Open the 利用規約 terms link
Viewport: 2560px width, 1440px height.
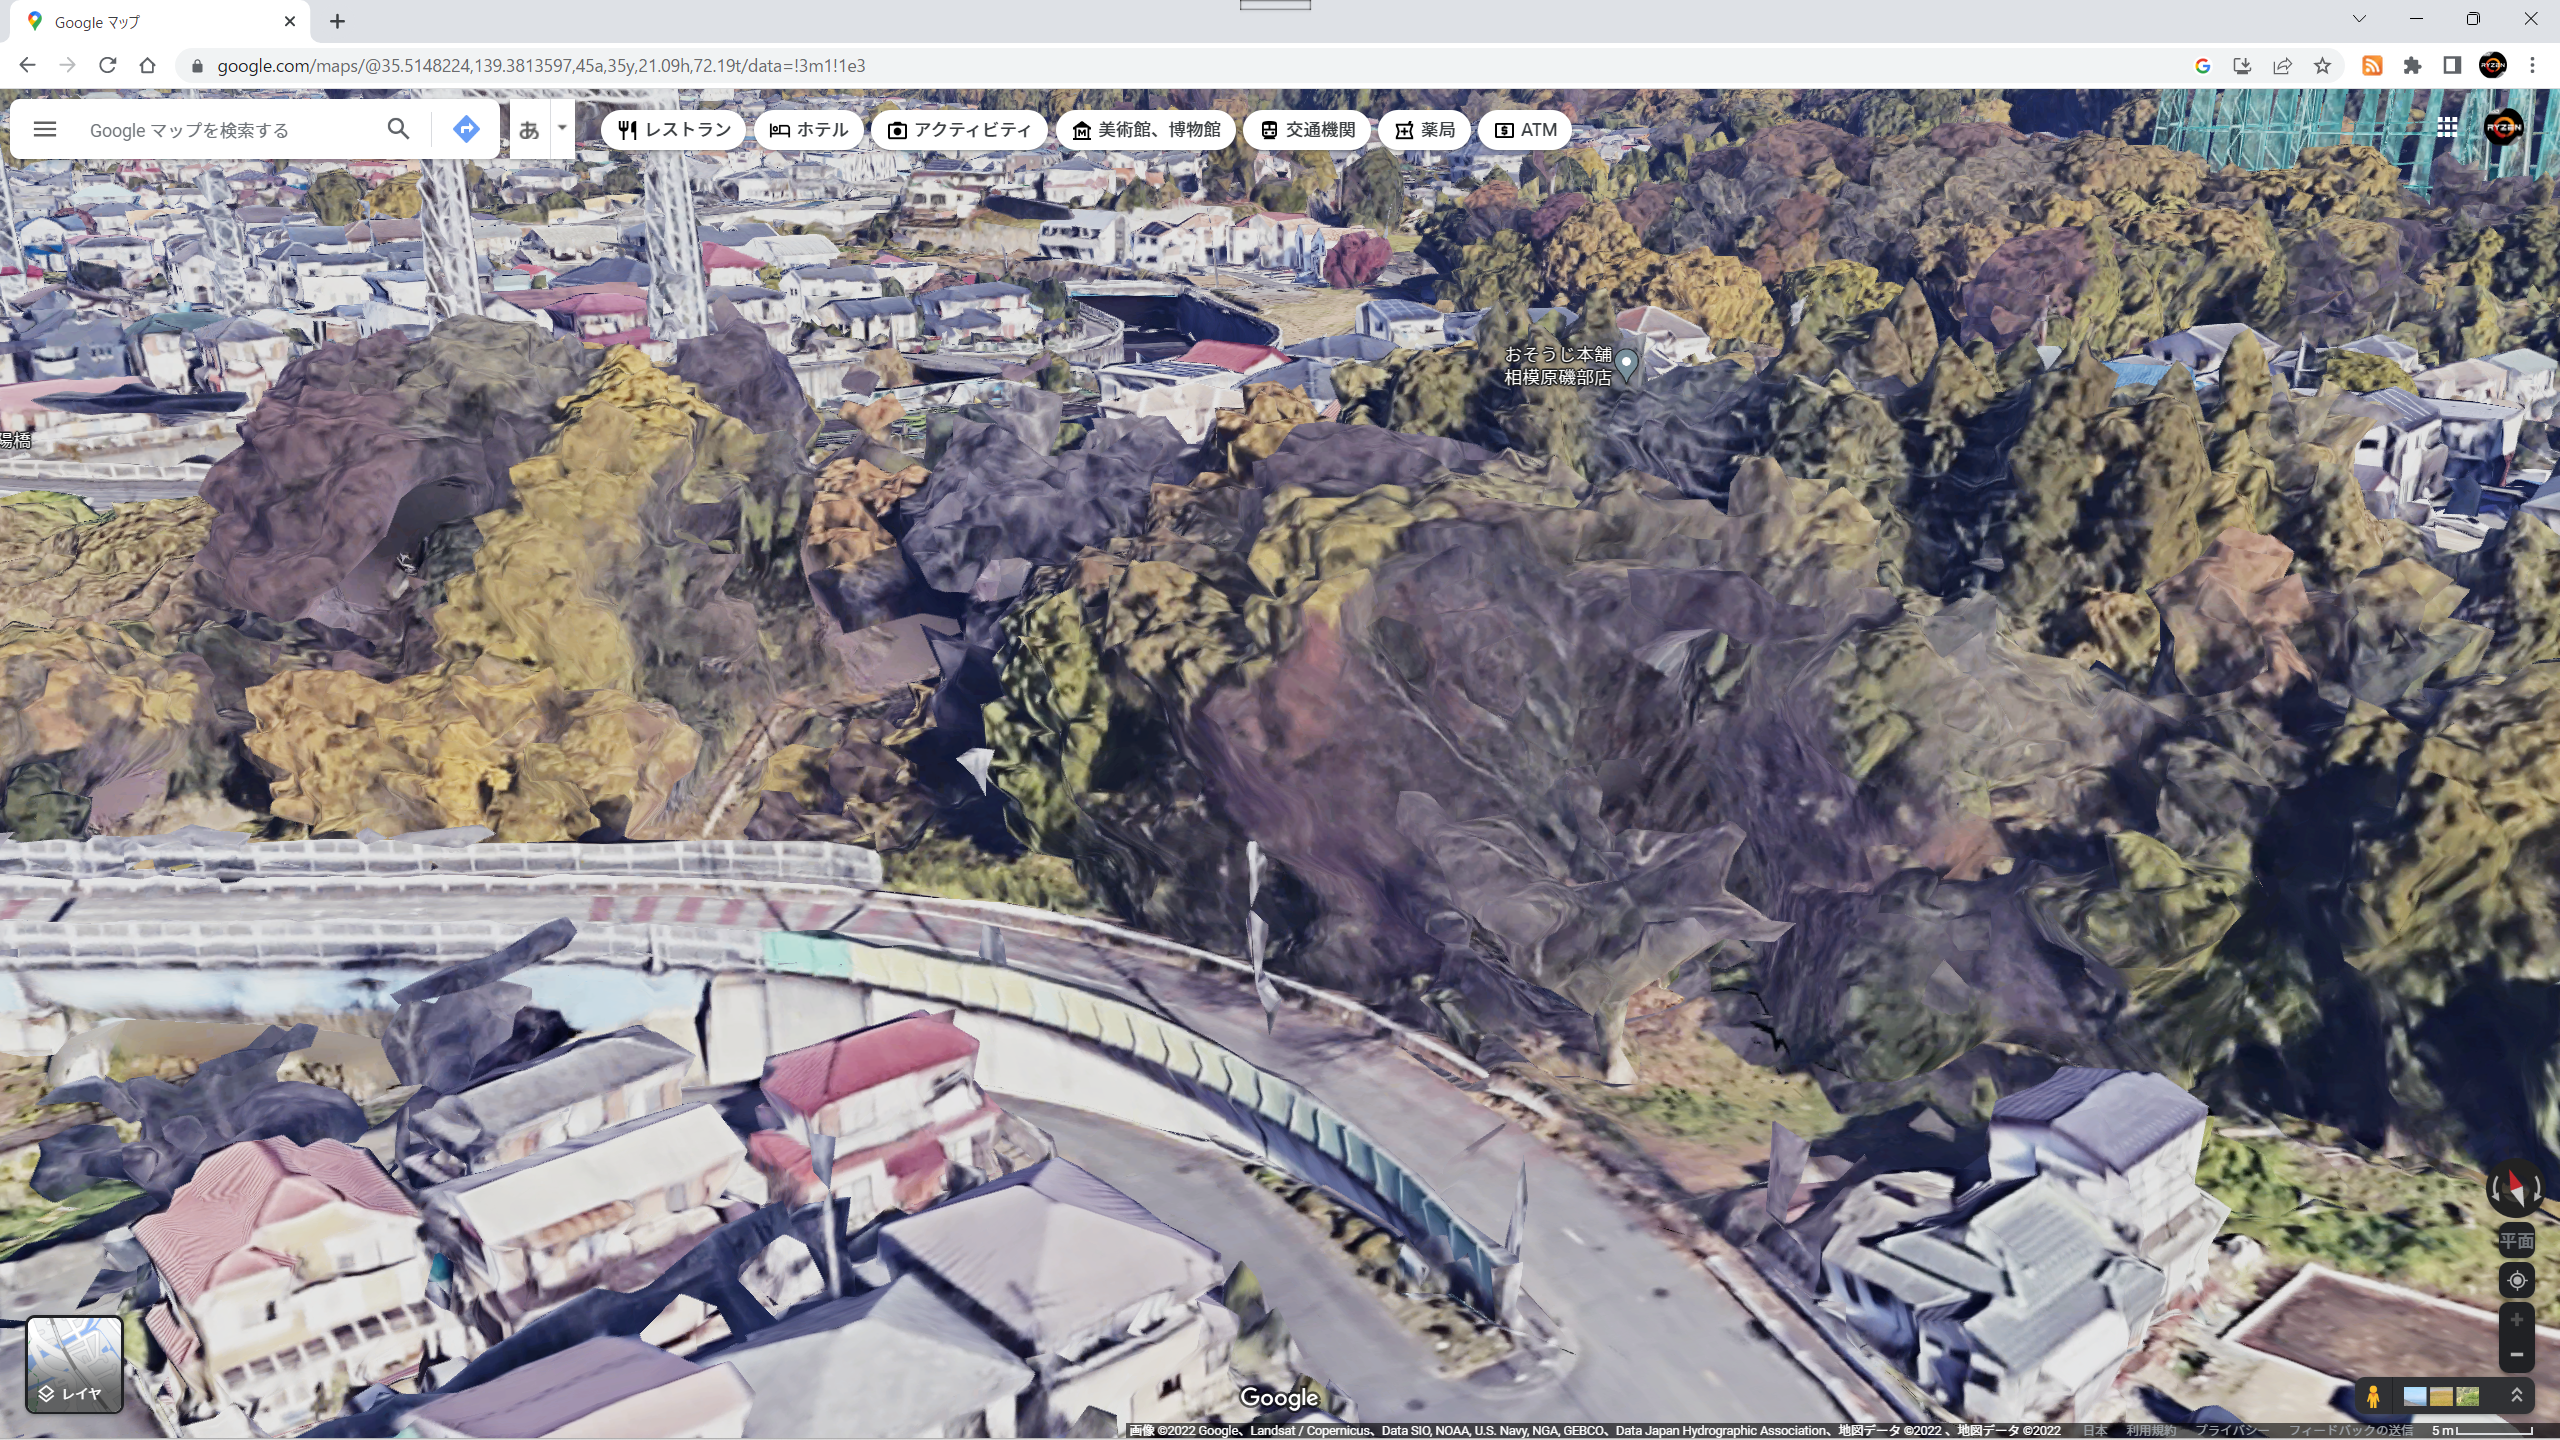[2151, 1431]
